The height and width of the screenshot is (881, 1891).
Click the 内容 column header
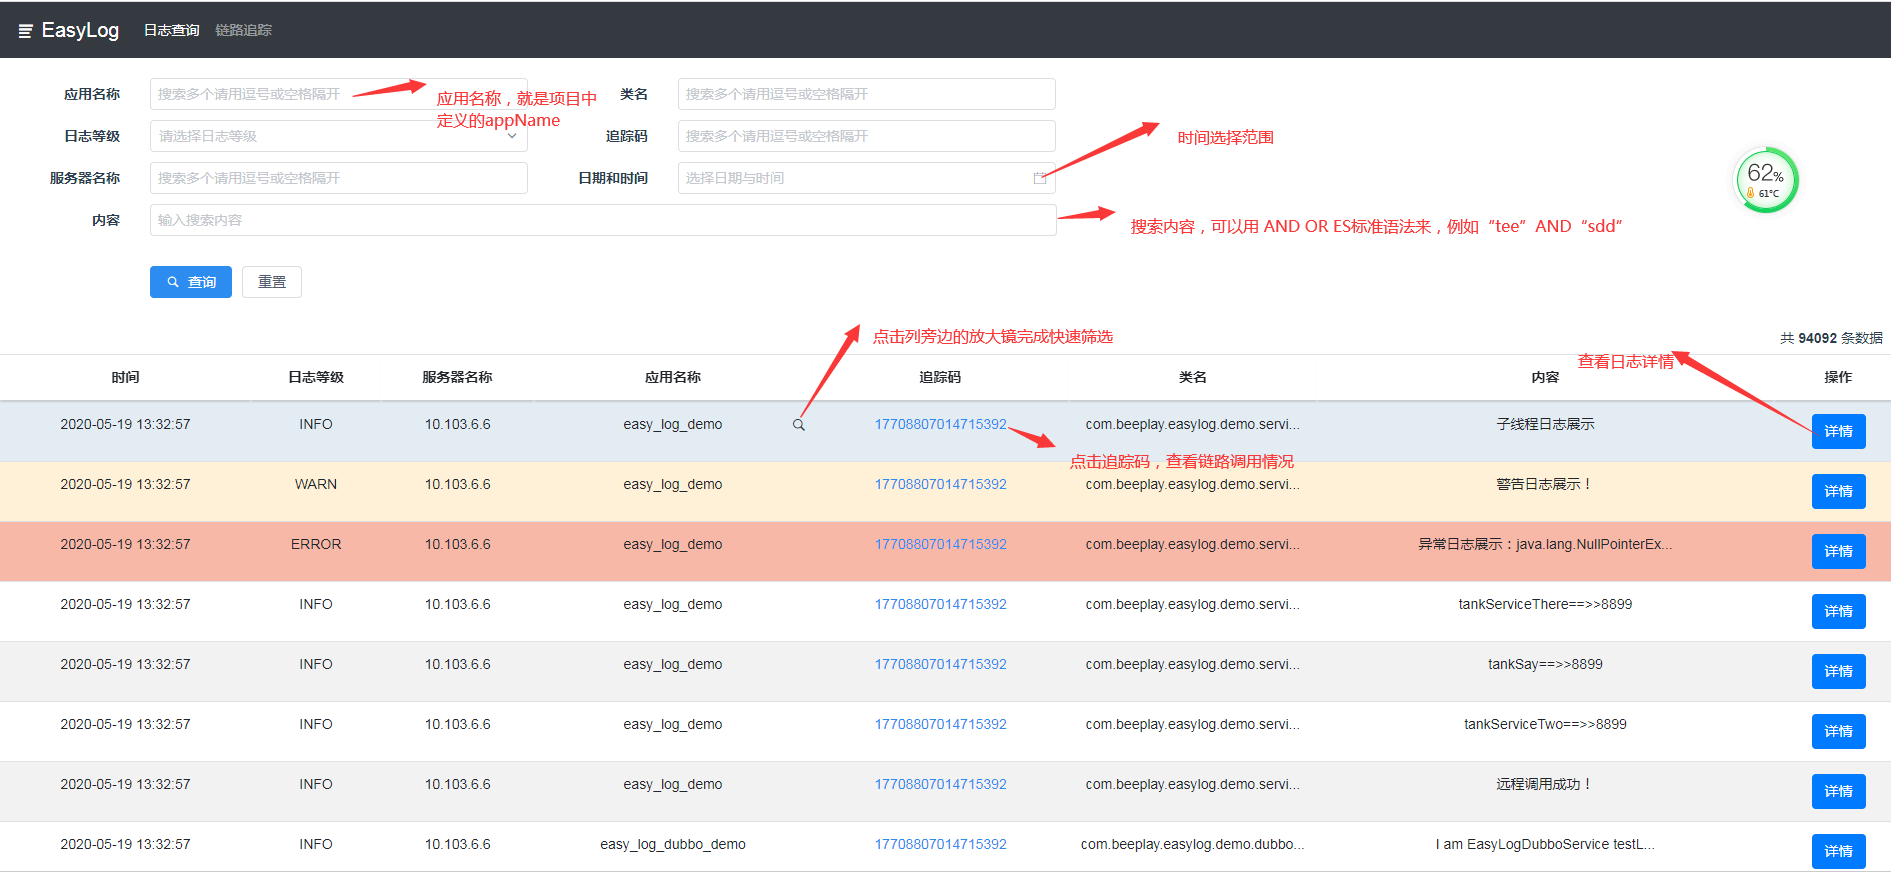point(1545,377)
